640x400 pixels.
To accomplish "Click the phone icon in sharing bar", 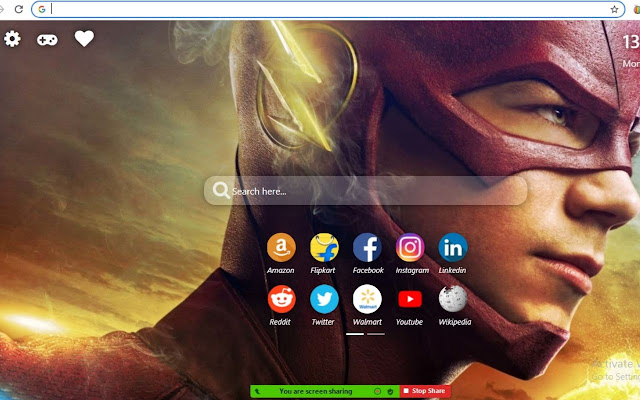I will 257,391.
